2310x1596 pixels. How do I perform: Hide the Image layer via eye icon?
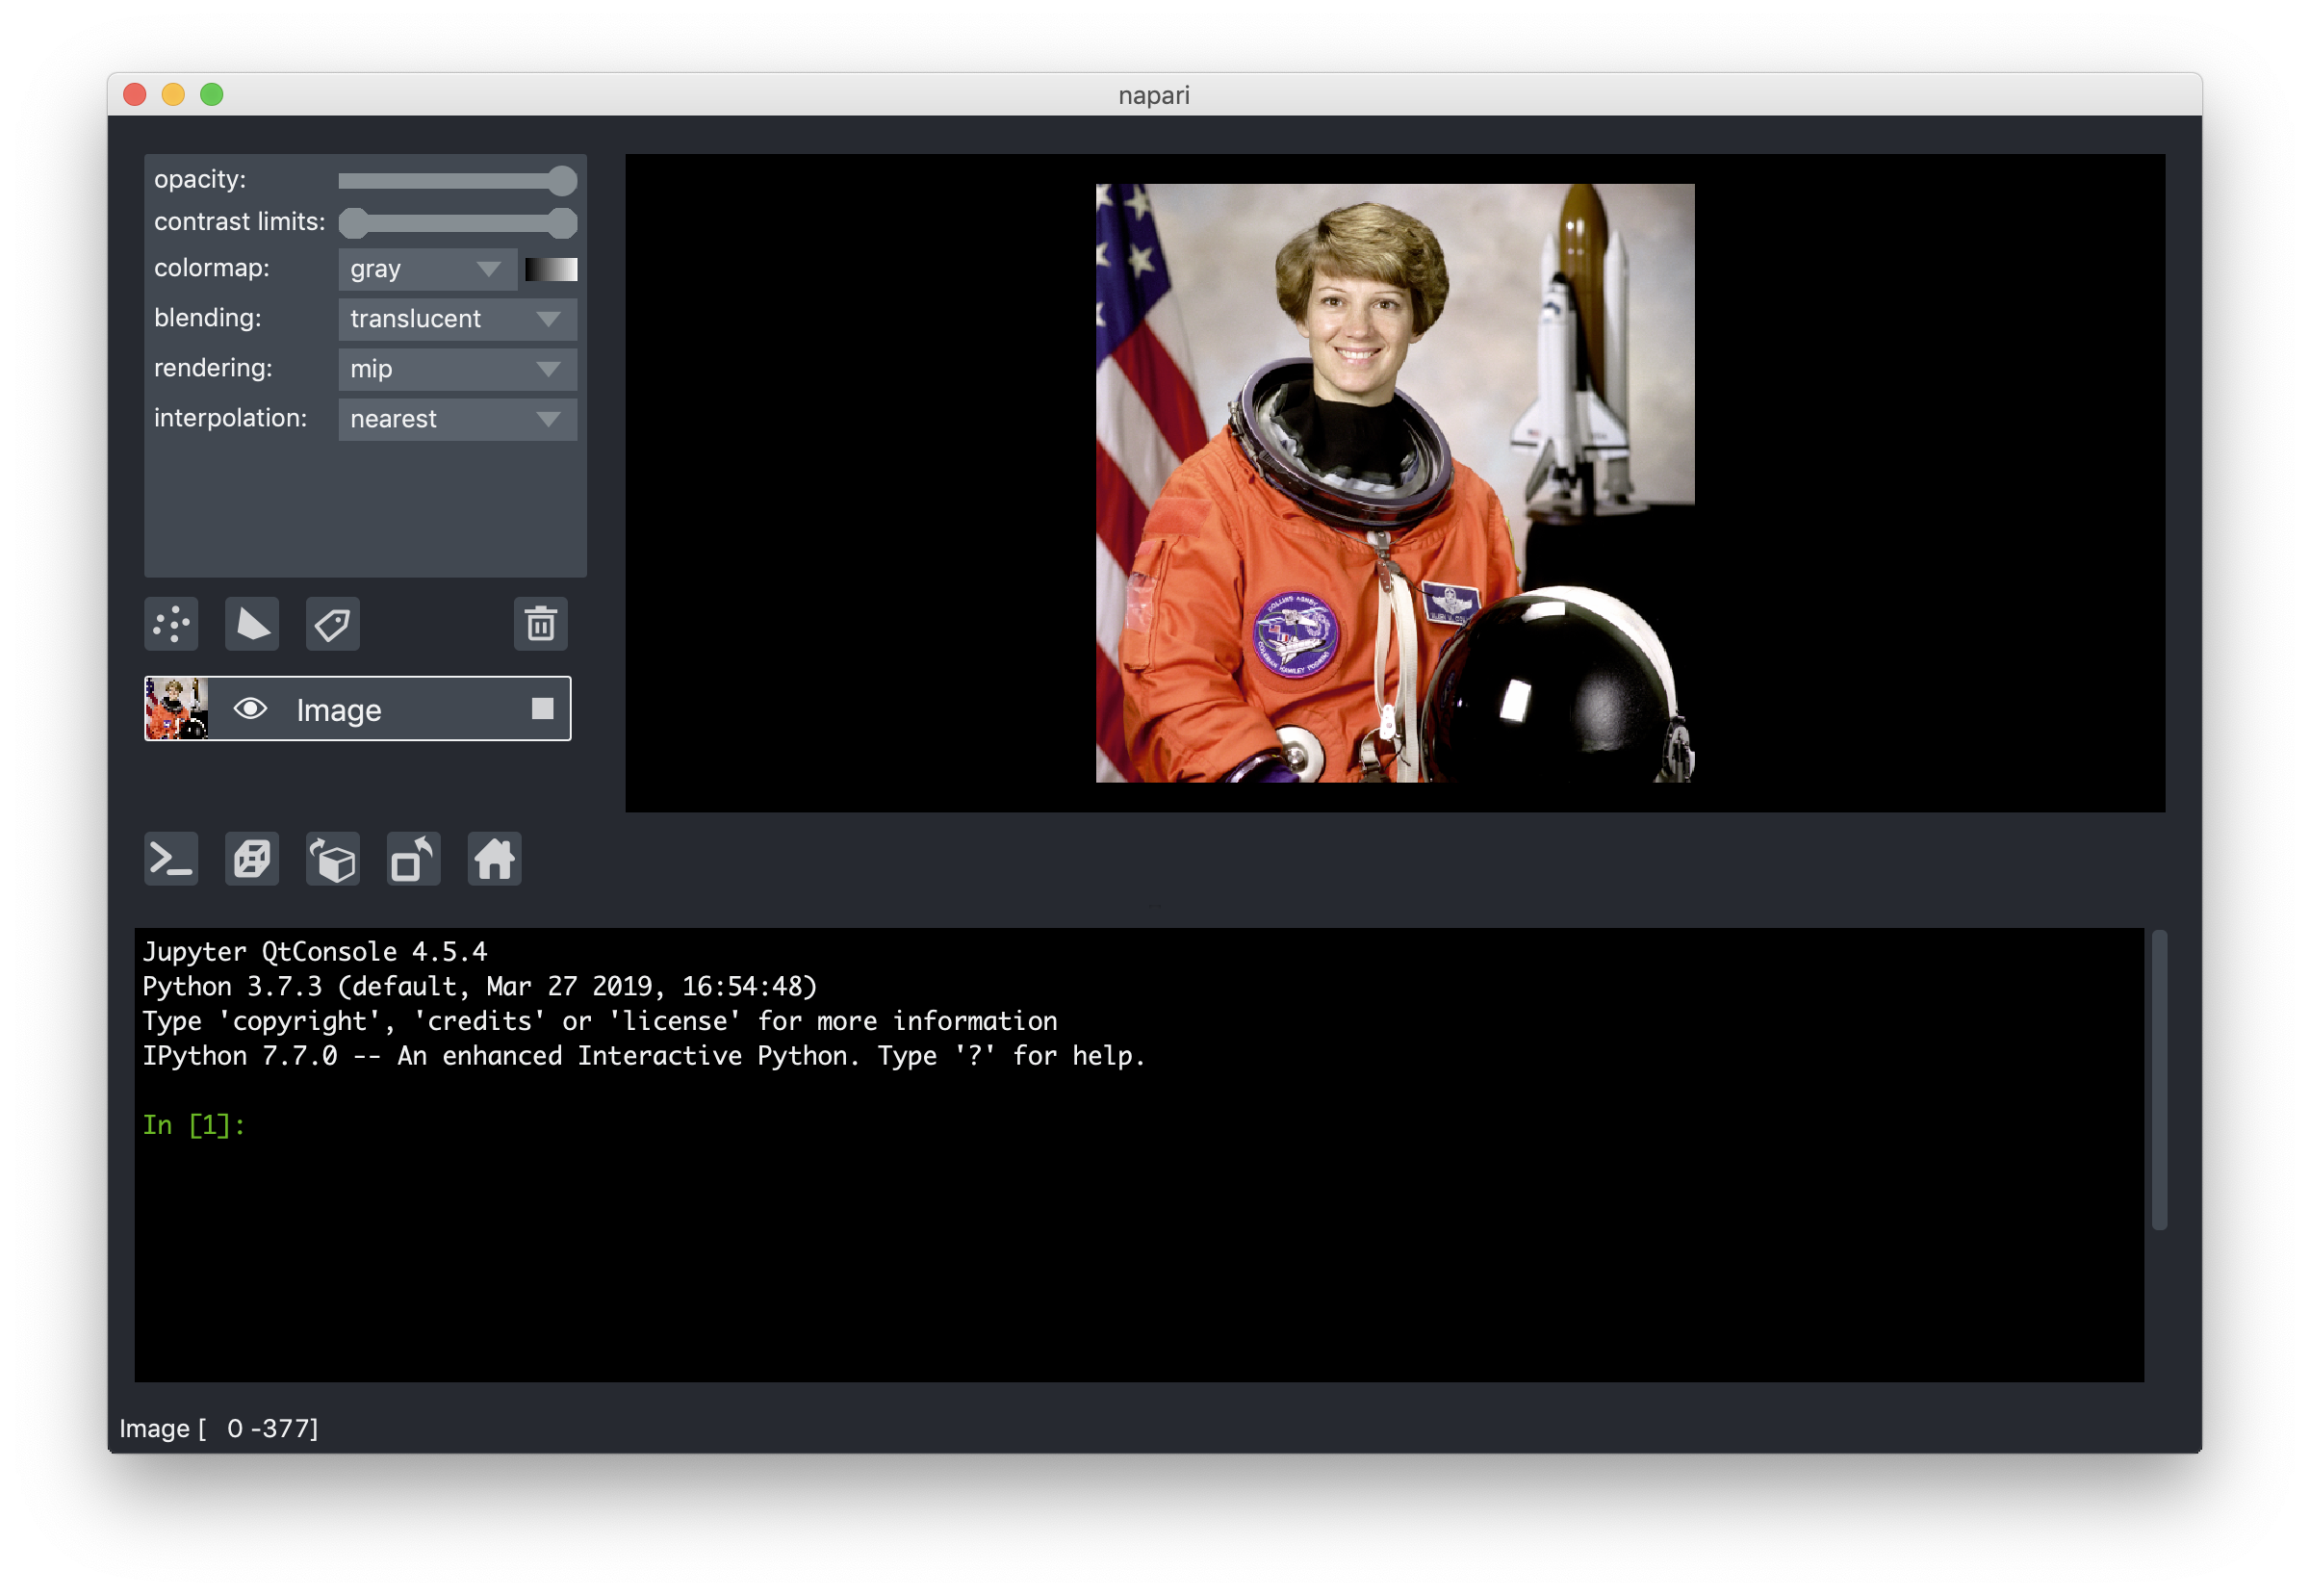coord(250,709)
